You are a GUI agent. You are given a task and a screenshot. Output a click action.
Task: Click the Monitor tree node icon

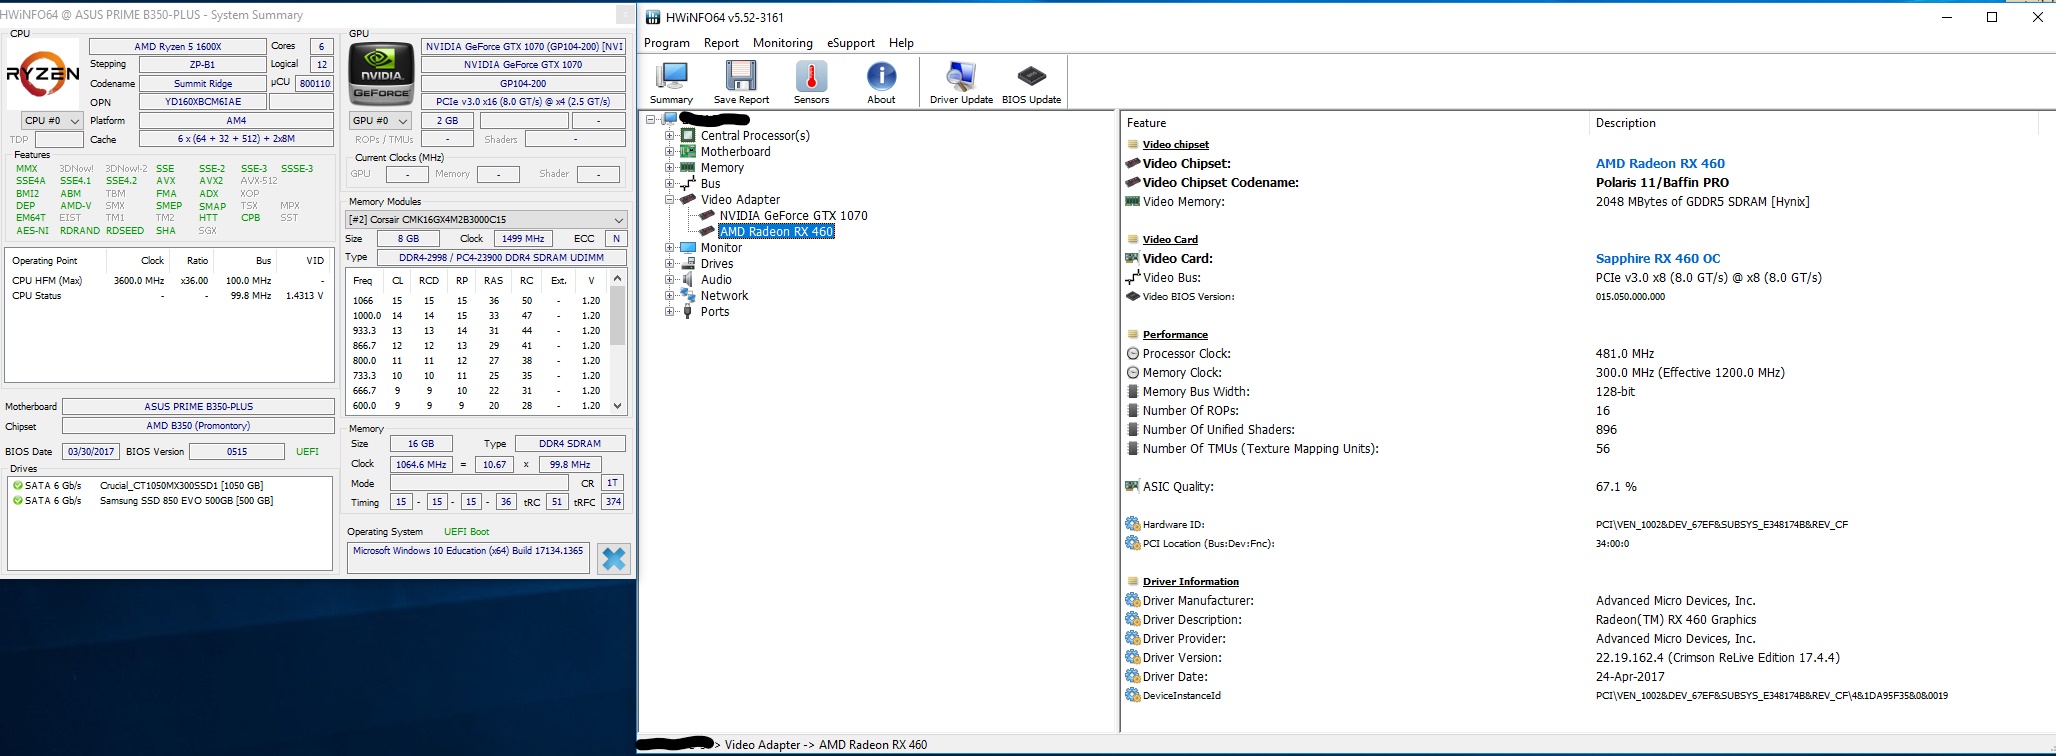tap(688, 248)
